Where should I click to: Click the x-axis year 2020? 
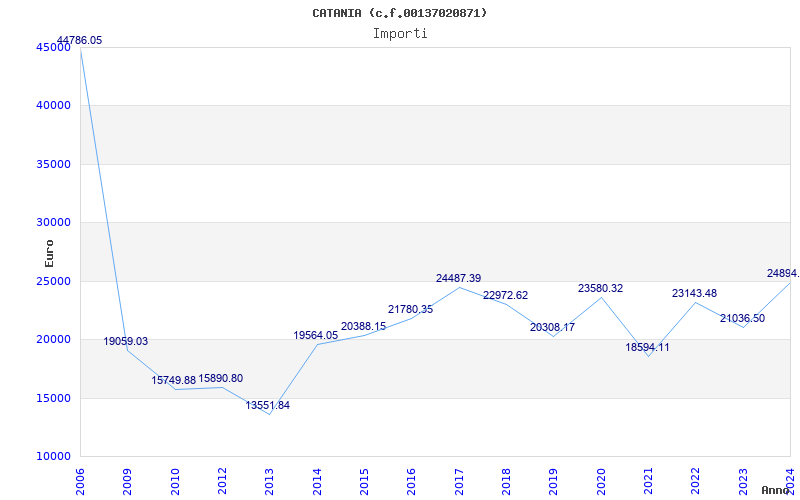601,481
